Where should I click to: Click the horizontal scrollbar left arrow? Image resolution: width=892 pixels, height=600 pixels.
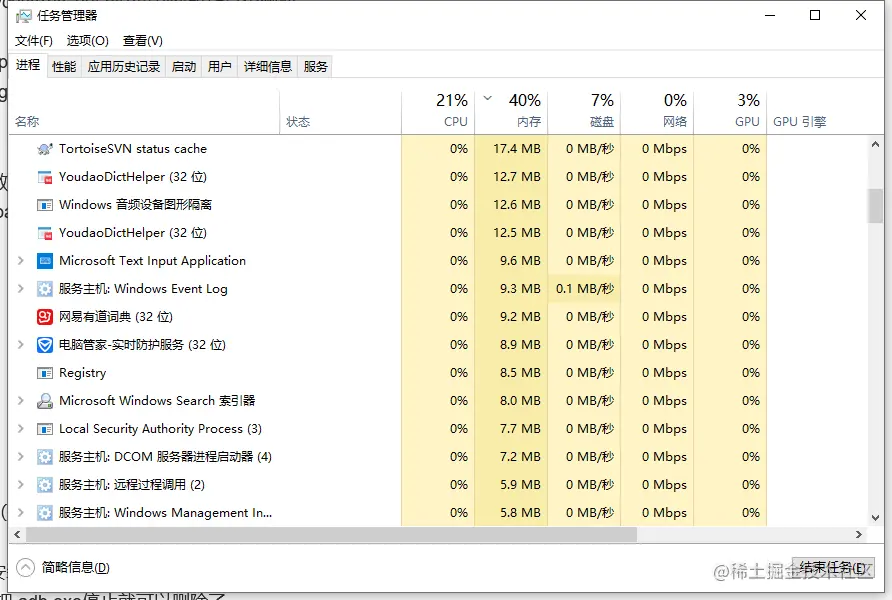tap(17, 535)
